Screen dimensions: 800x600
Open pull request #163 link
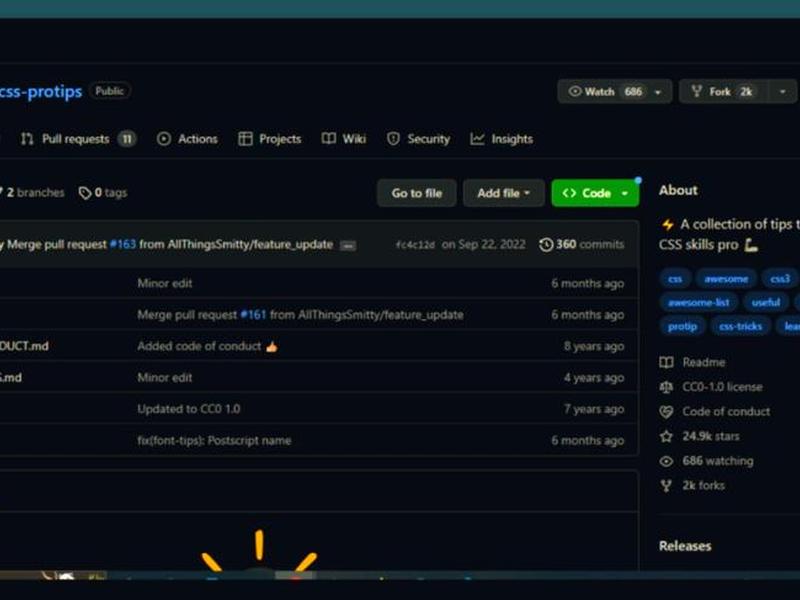point(123,244)
